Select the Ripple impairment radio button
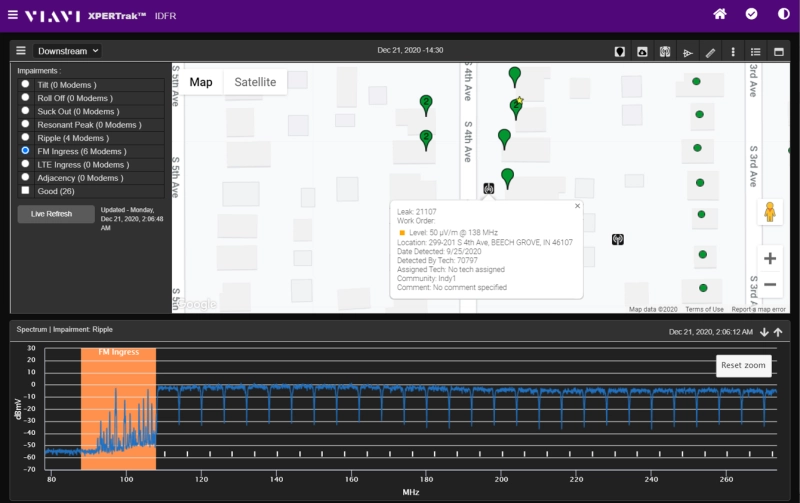The height and width of the screenshot is (503, 800). click(x=25, y=137)
